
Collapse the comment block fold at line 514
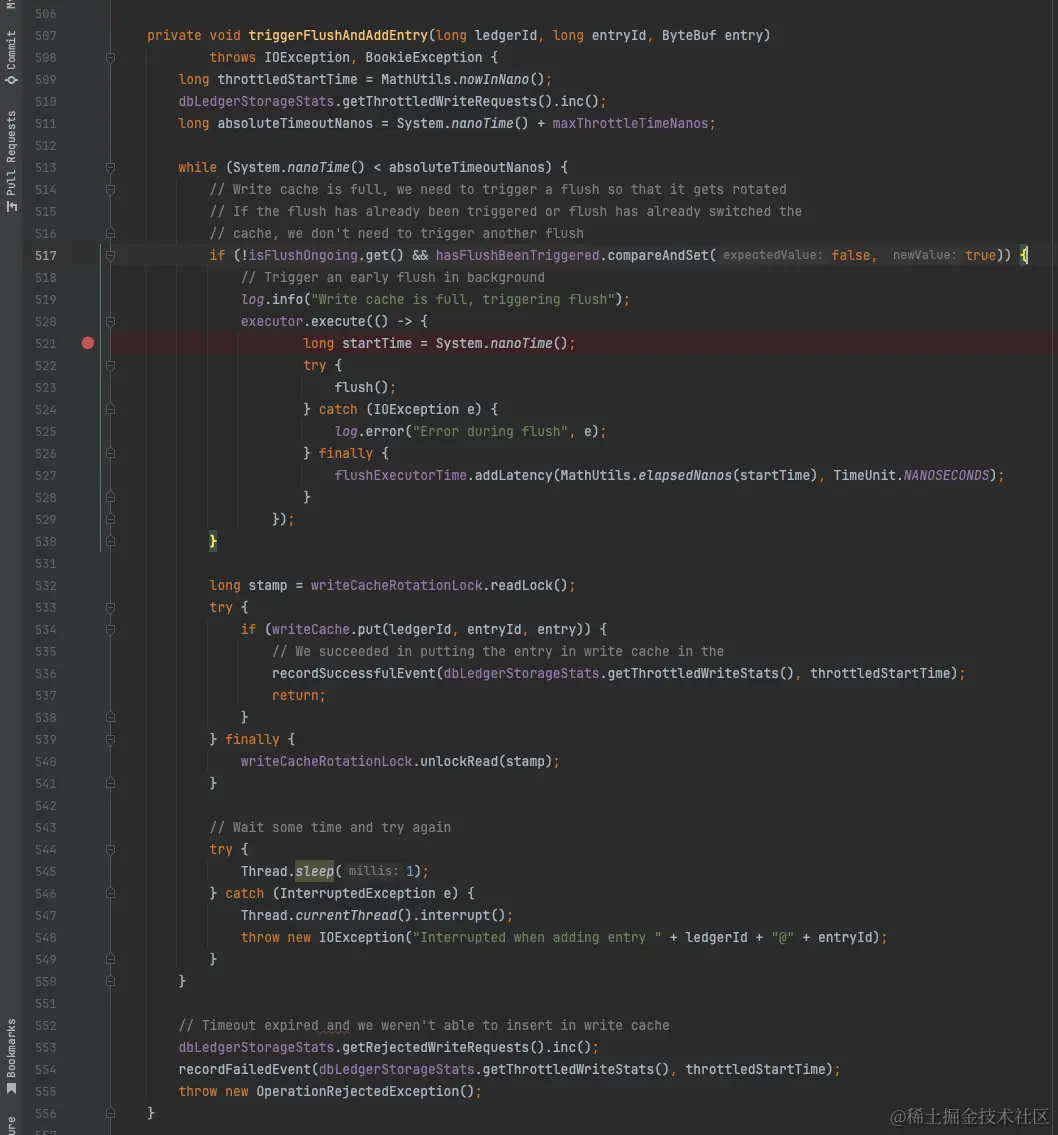(x=110, y=190)
